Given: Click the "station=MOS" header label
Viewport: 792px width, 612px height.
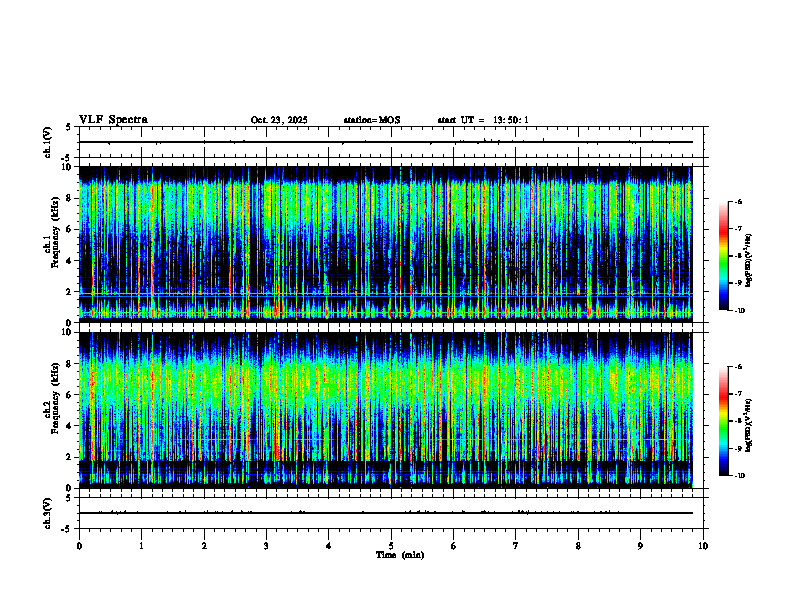Looking at the screenshot, I should (x=372, y=120).
